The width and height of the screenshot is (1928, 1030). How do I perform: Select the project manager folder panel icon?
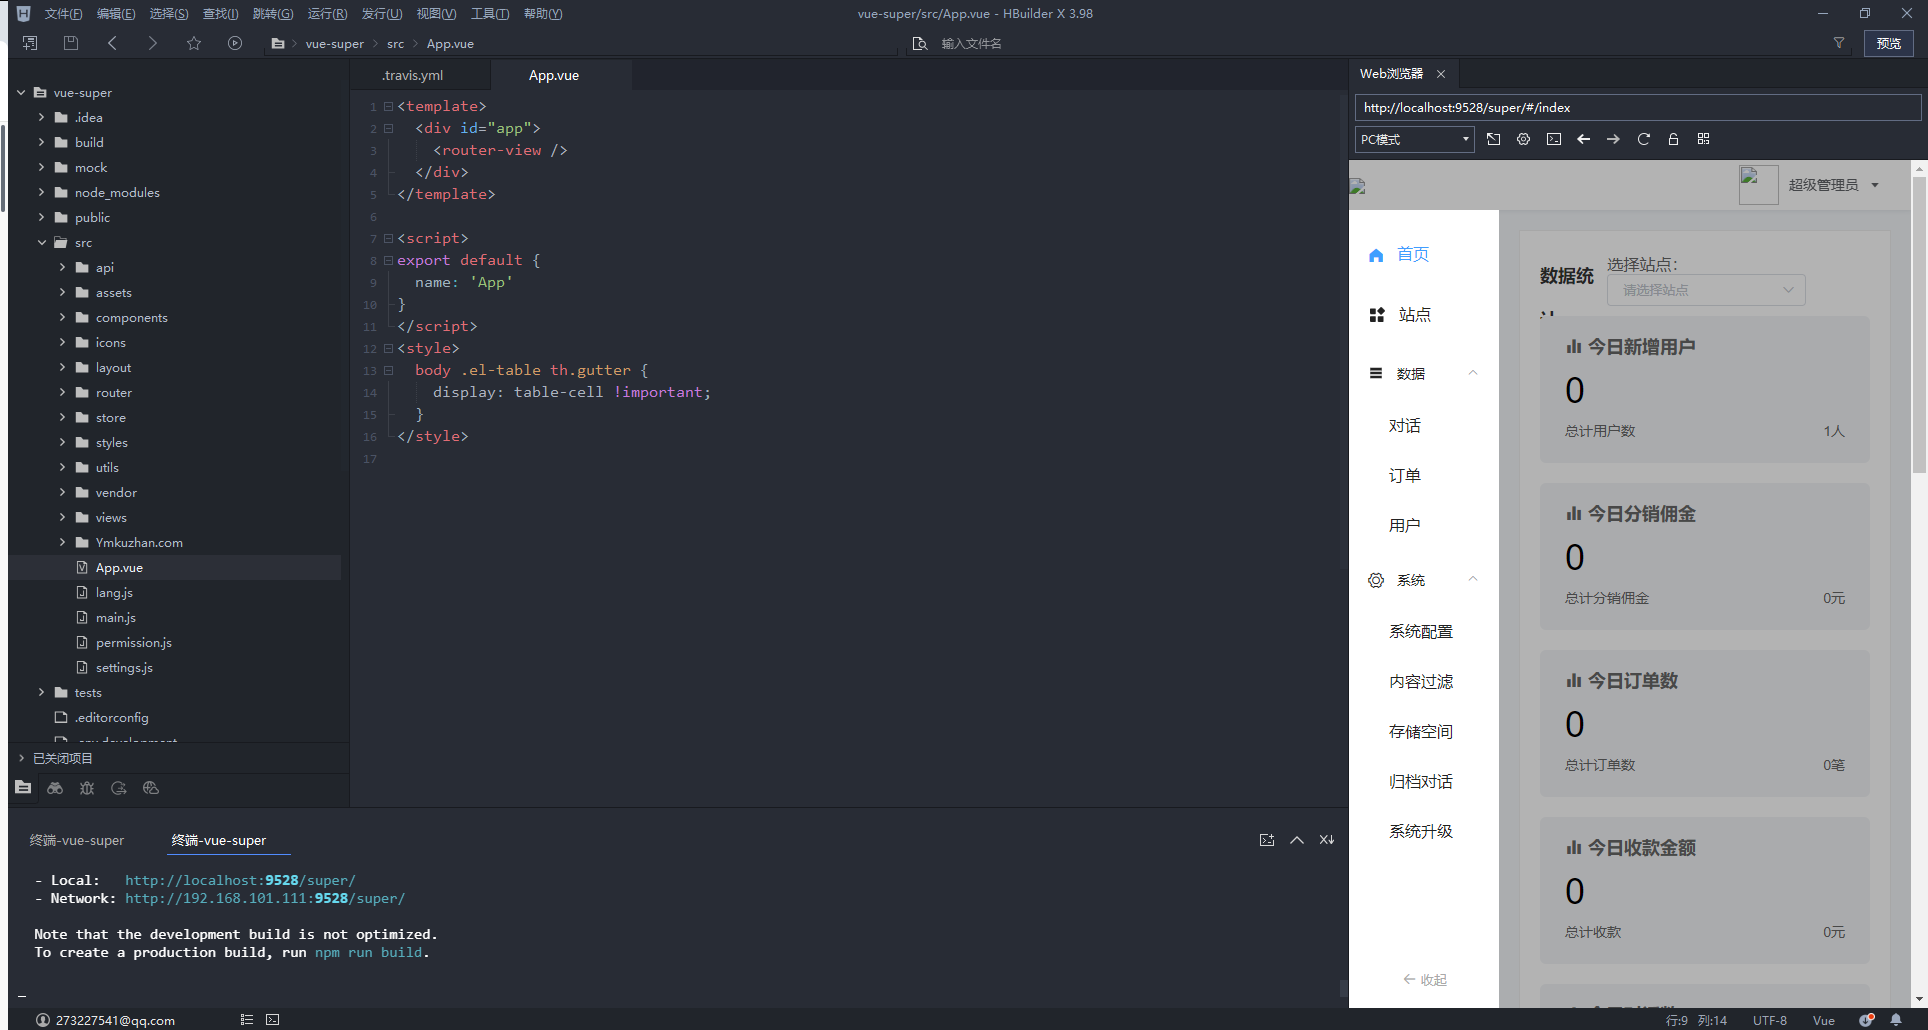coord(23,788)
